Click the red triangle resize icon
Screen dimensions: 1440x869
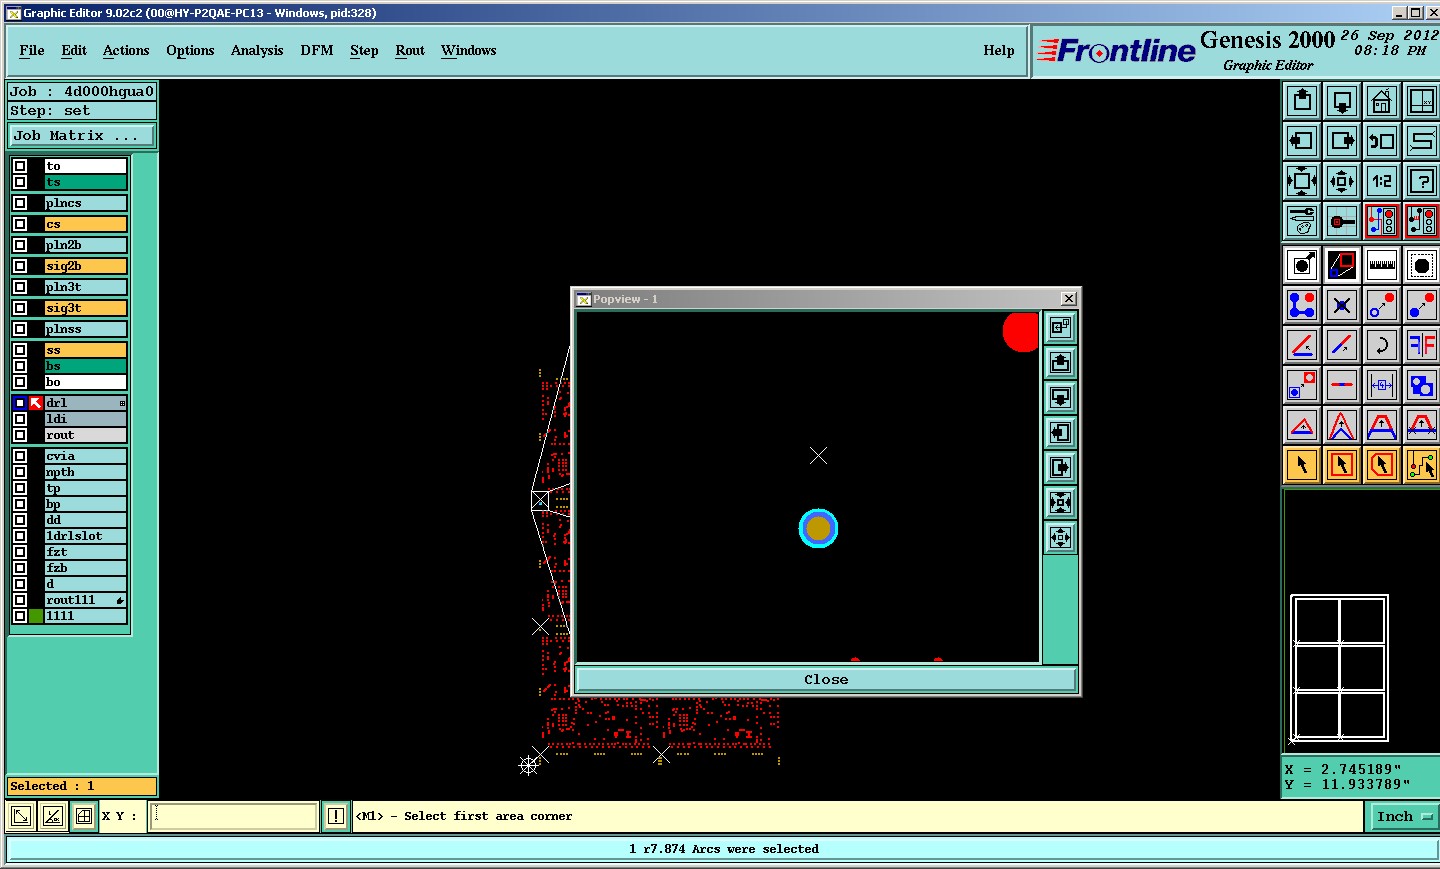[x=1302, y=425]
